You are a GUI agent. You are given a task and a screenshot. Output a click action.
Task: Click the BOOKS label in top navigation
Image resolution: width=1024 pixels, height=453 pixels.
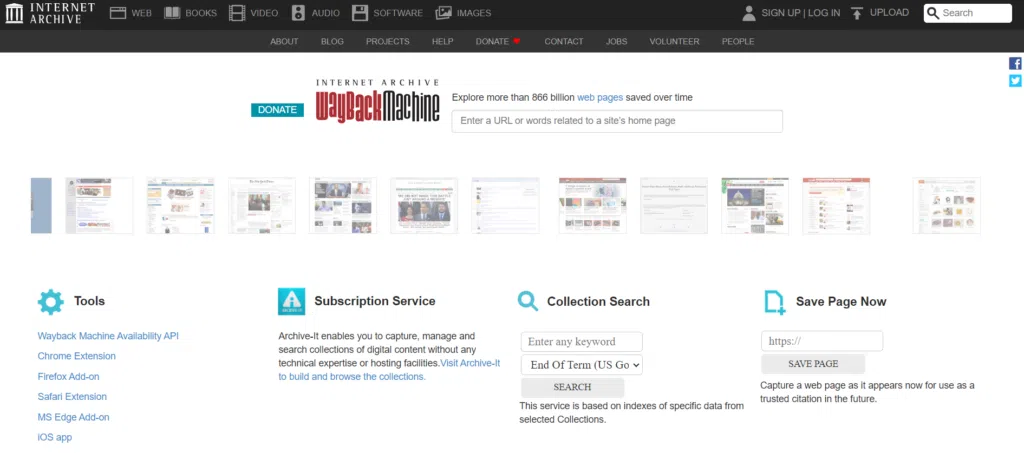pyautogui.click(x=201, y=13)
